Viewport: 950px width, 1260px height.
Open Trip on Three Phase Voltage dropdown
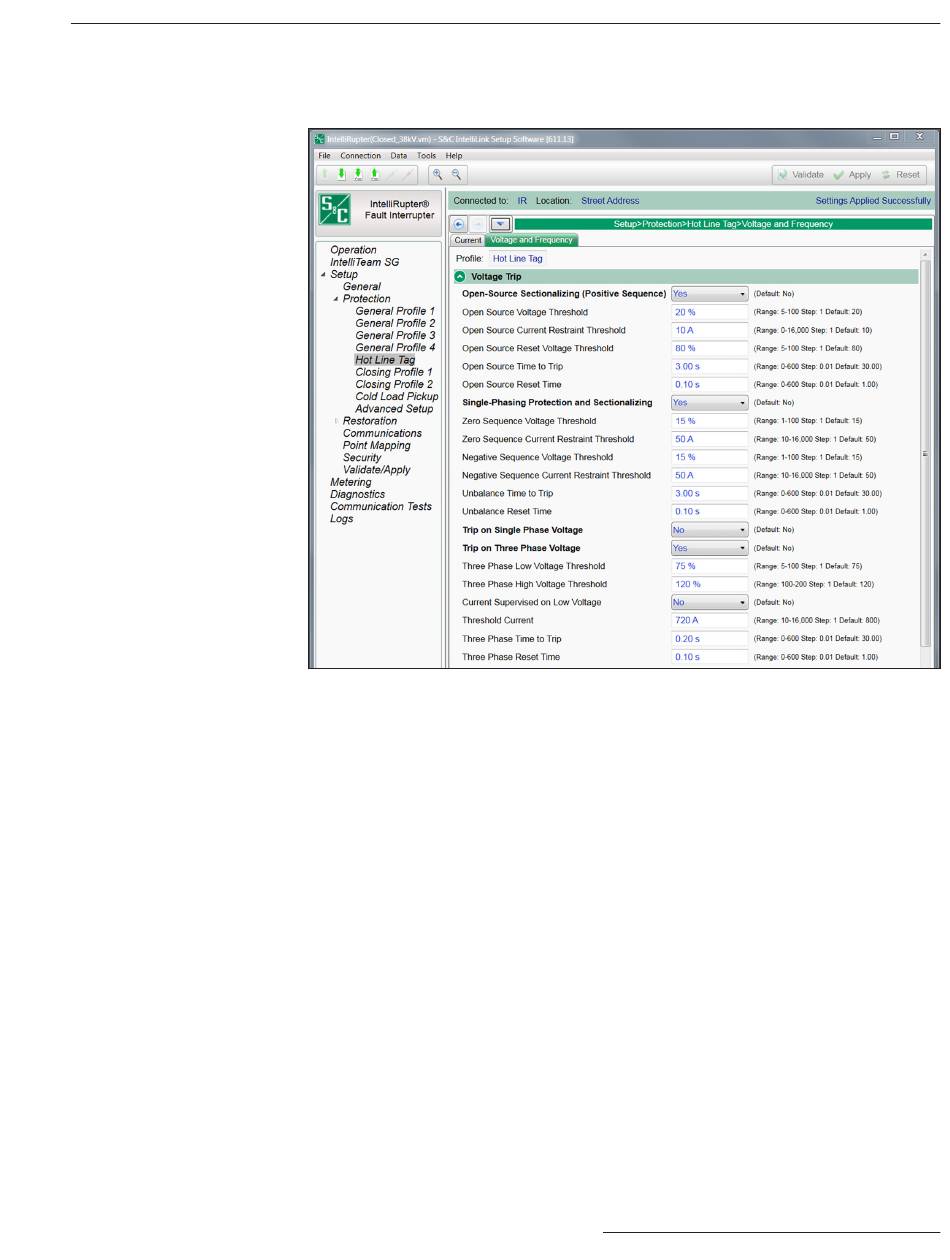point(709,548)
